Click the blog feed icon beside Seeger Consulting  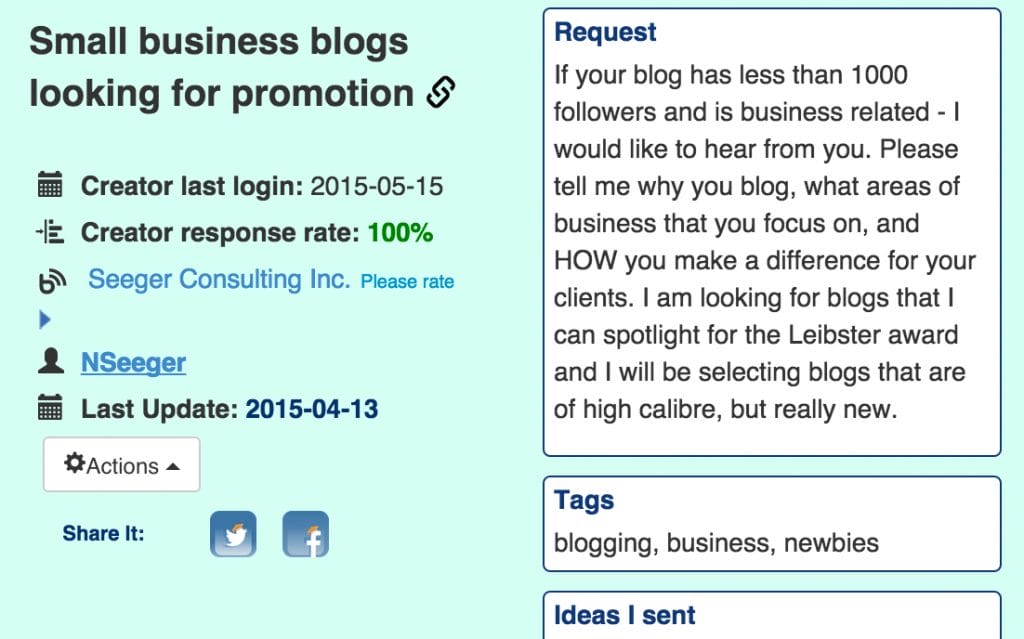pos(52,283)
